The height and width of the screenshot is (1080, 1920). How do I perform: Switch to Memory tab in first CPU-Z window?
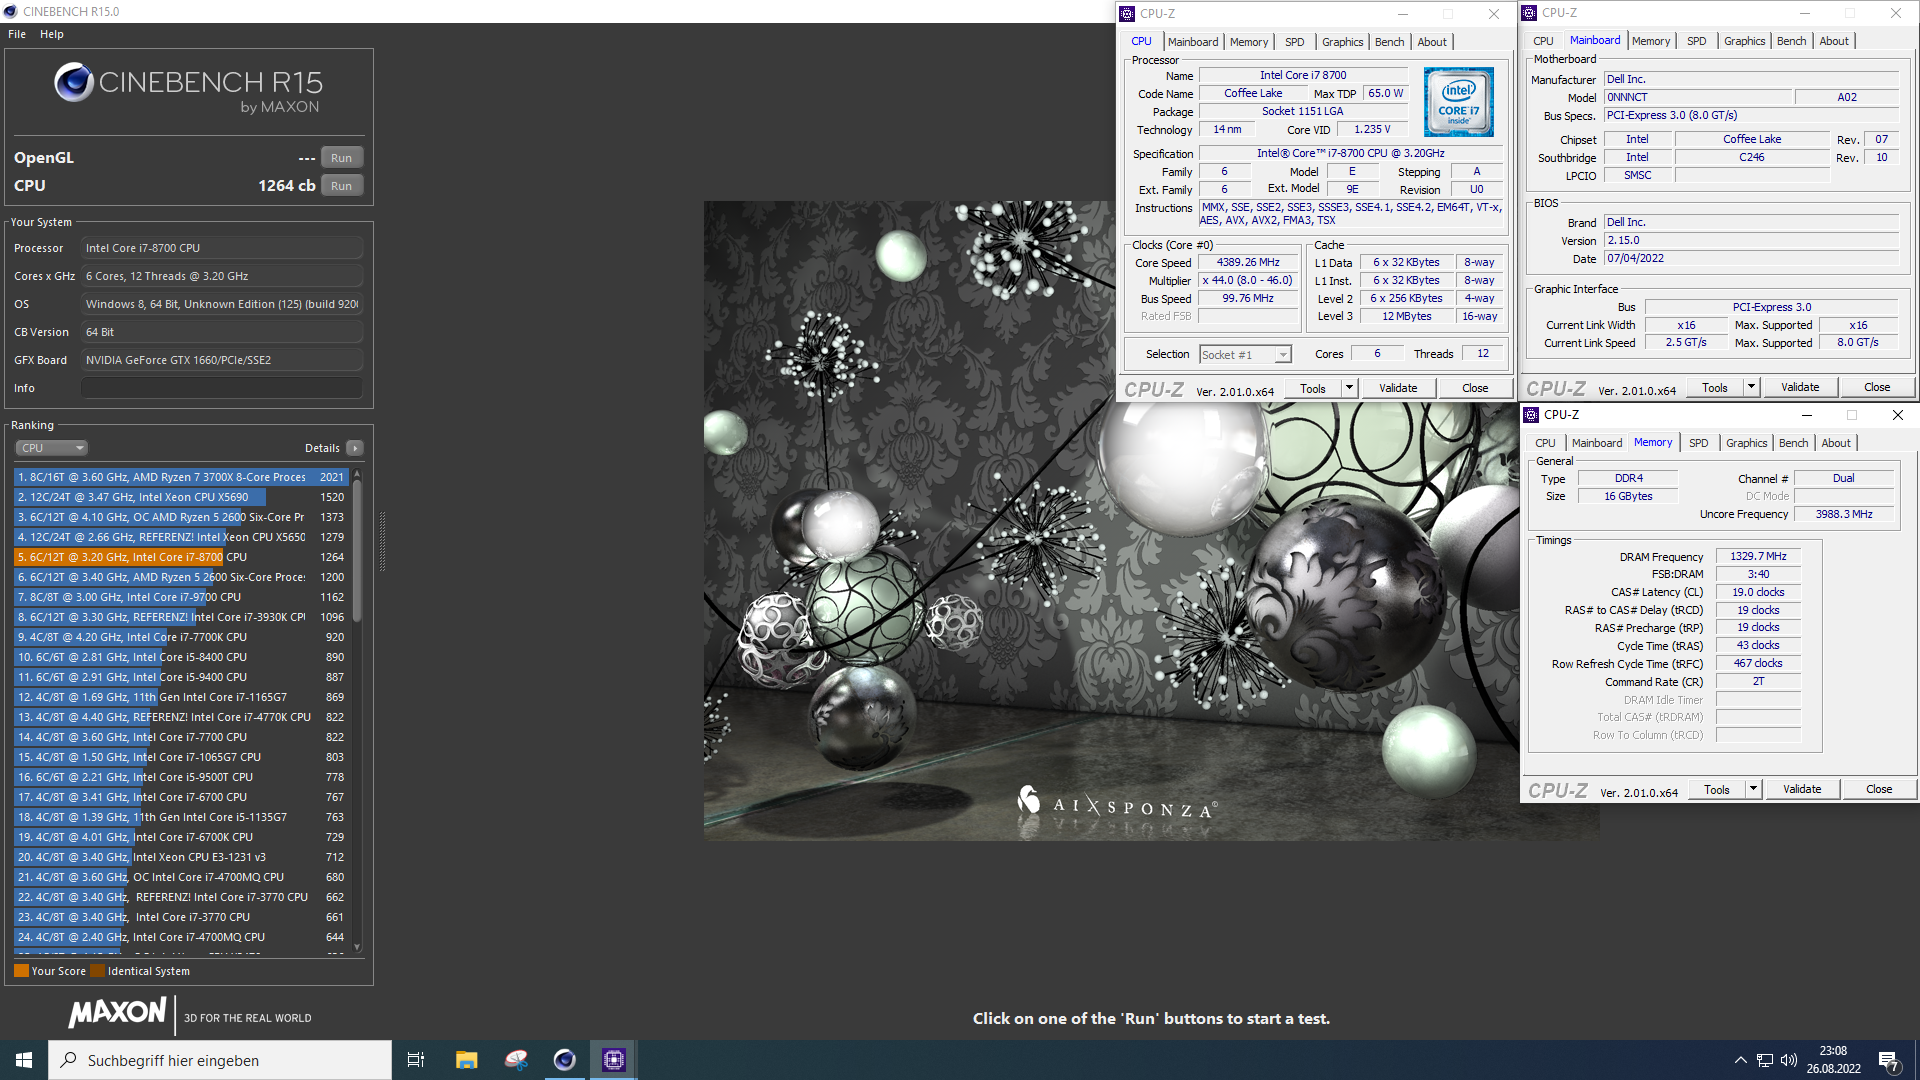tap(1249, 42)
